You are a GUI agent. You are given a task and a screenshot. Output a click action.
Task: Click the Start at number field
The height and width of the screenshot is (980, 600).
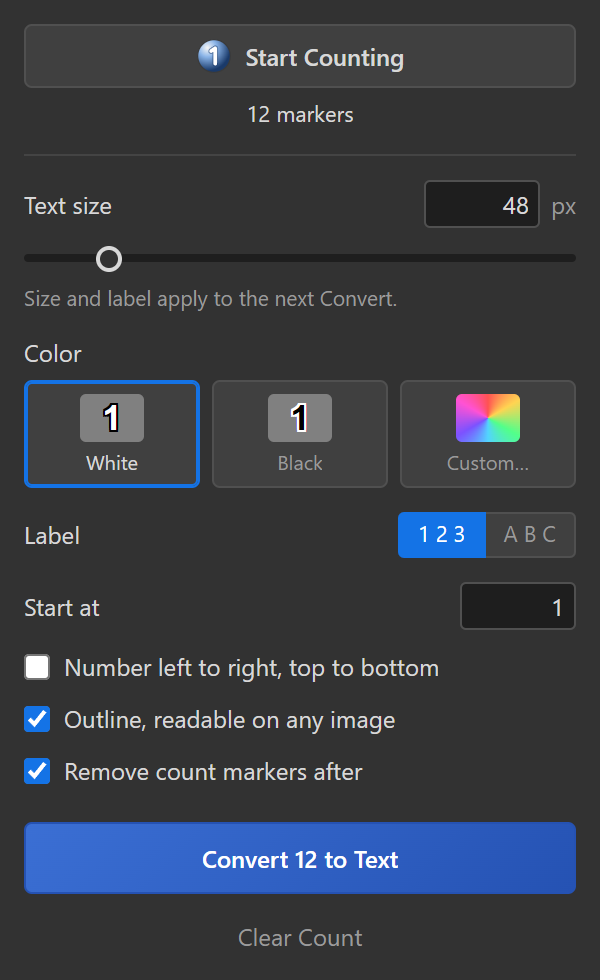[x=518, y=606]
